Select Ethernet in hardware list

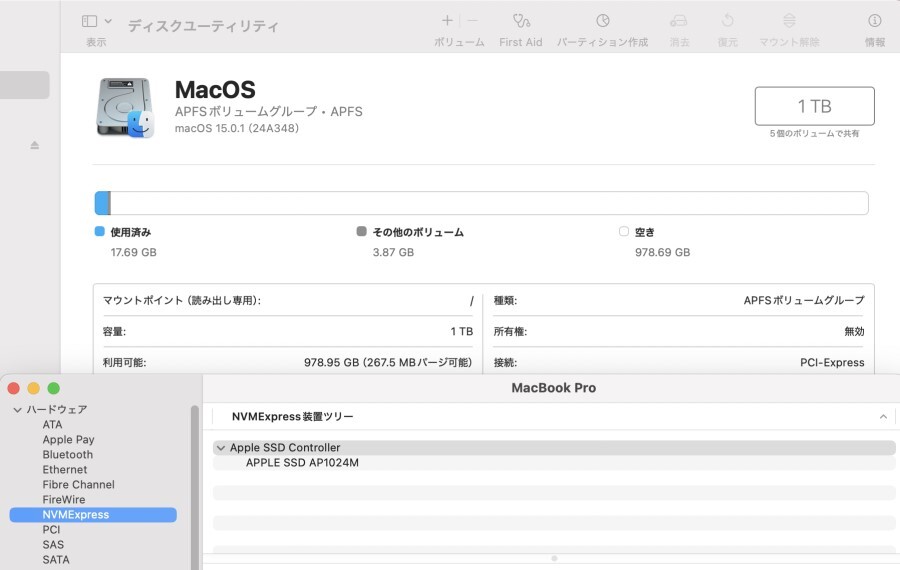(x=65, y=470)
